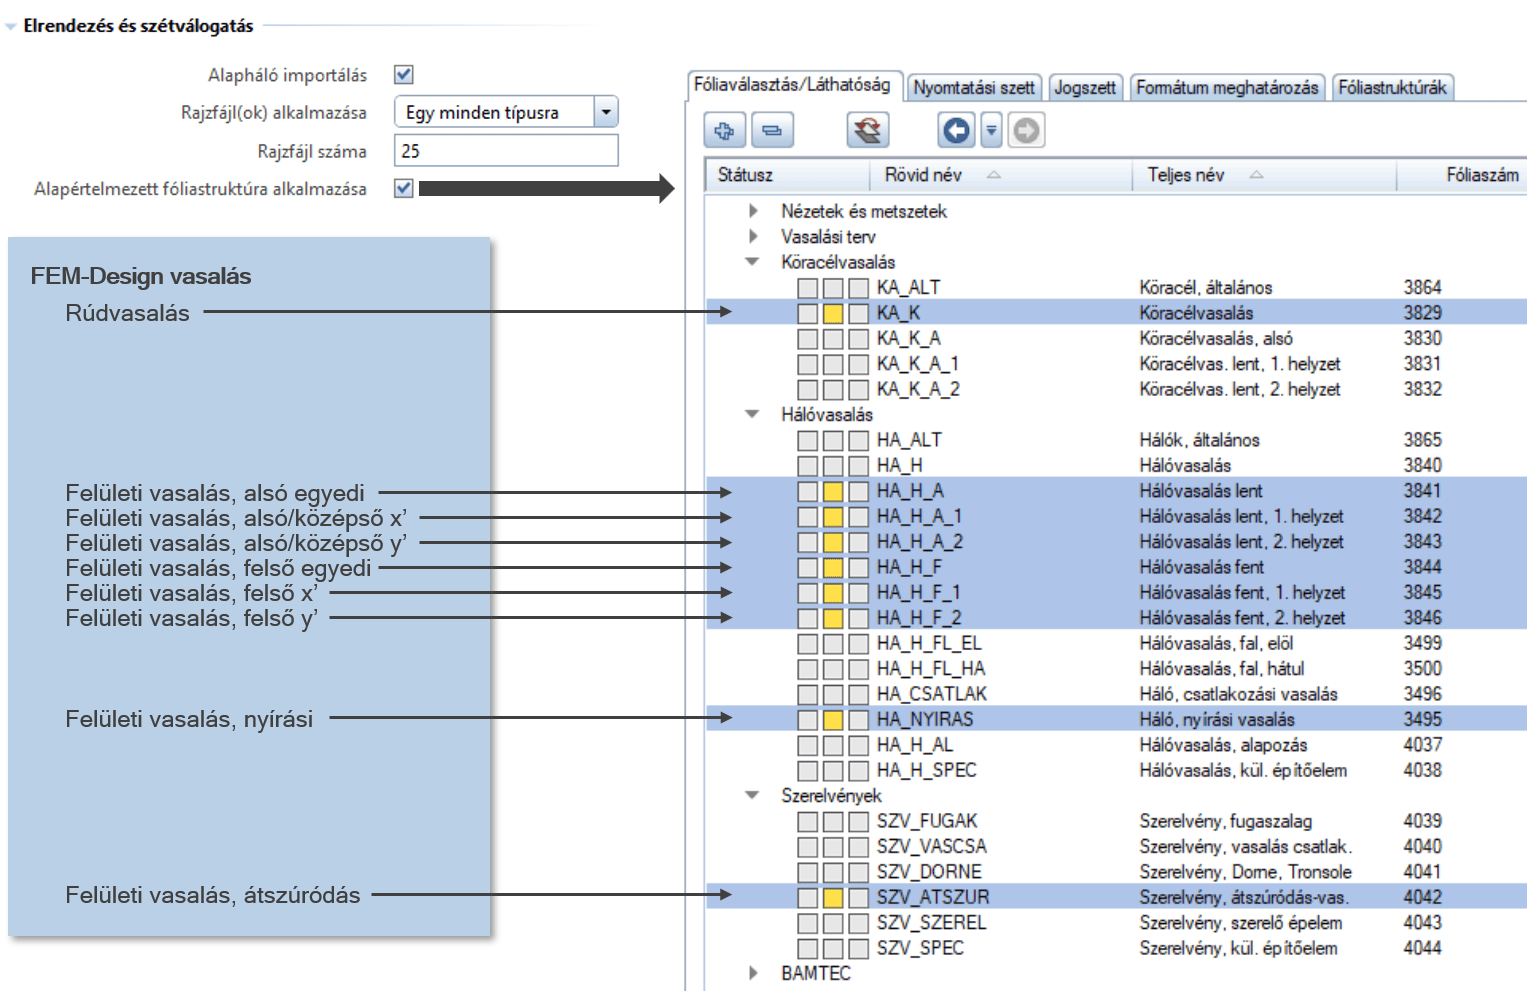Toggle Alapháló importálás checkbox
Viewport: 1527px width, 991px height.
tap(404, 74)
